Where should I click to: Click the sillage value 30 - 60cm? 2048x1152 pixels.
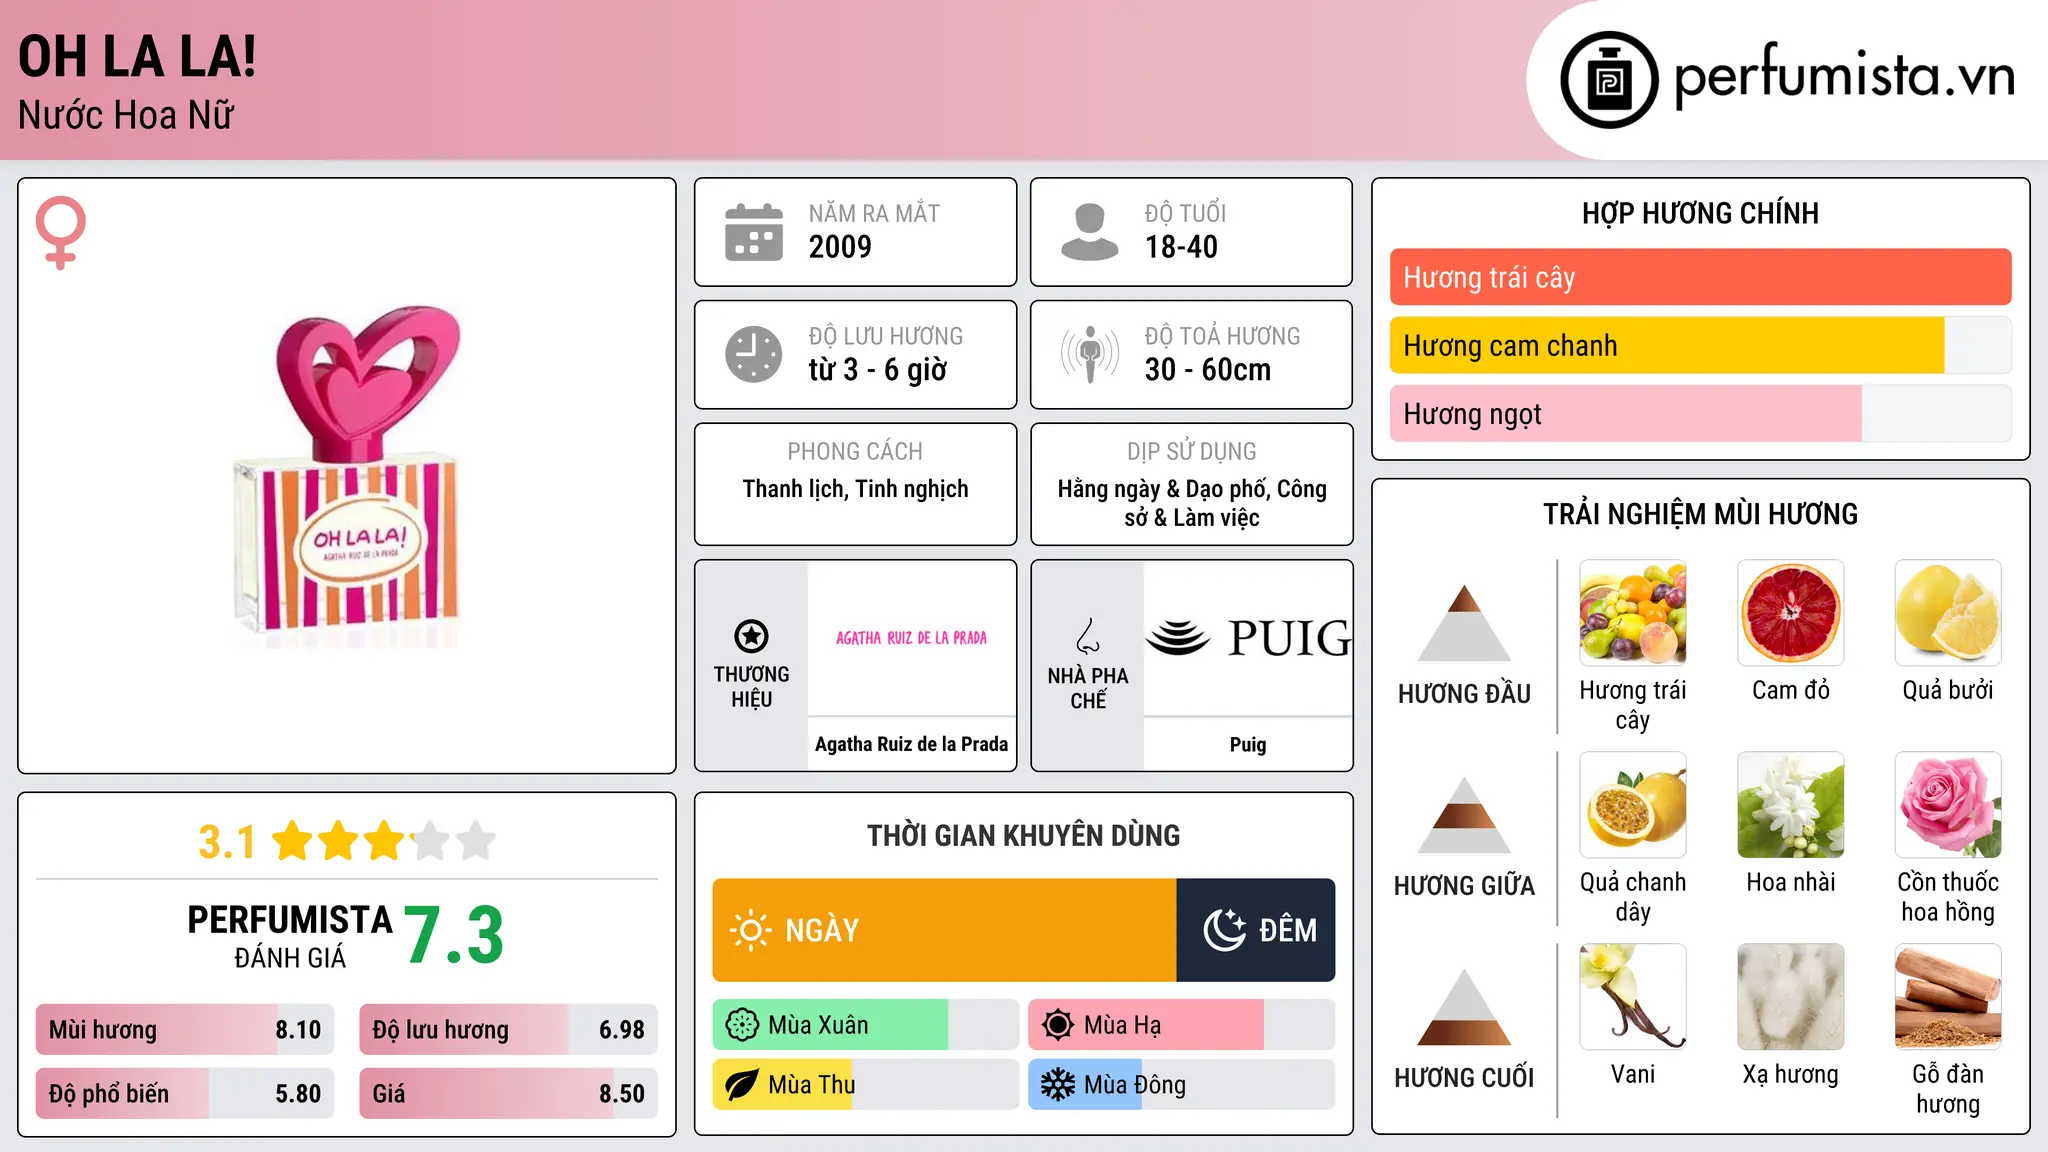coord(1208,370)
